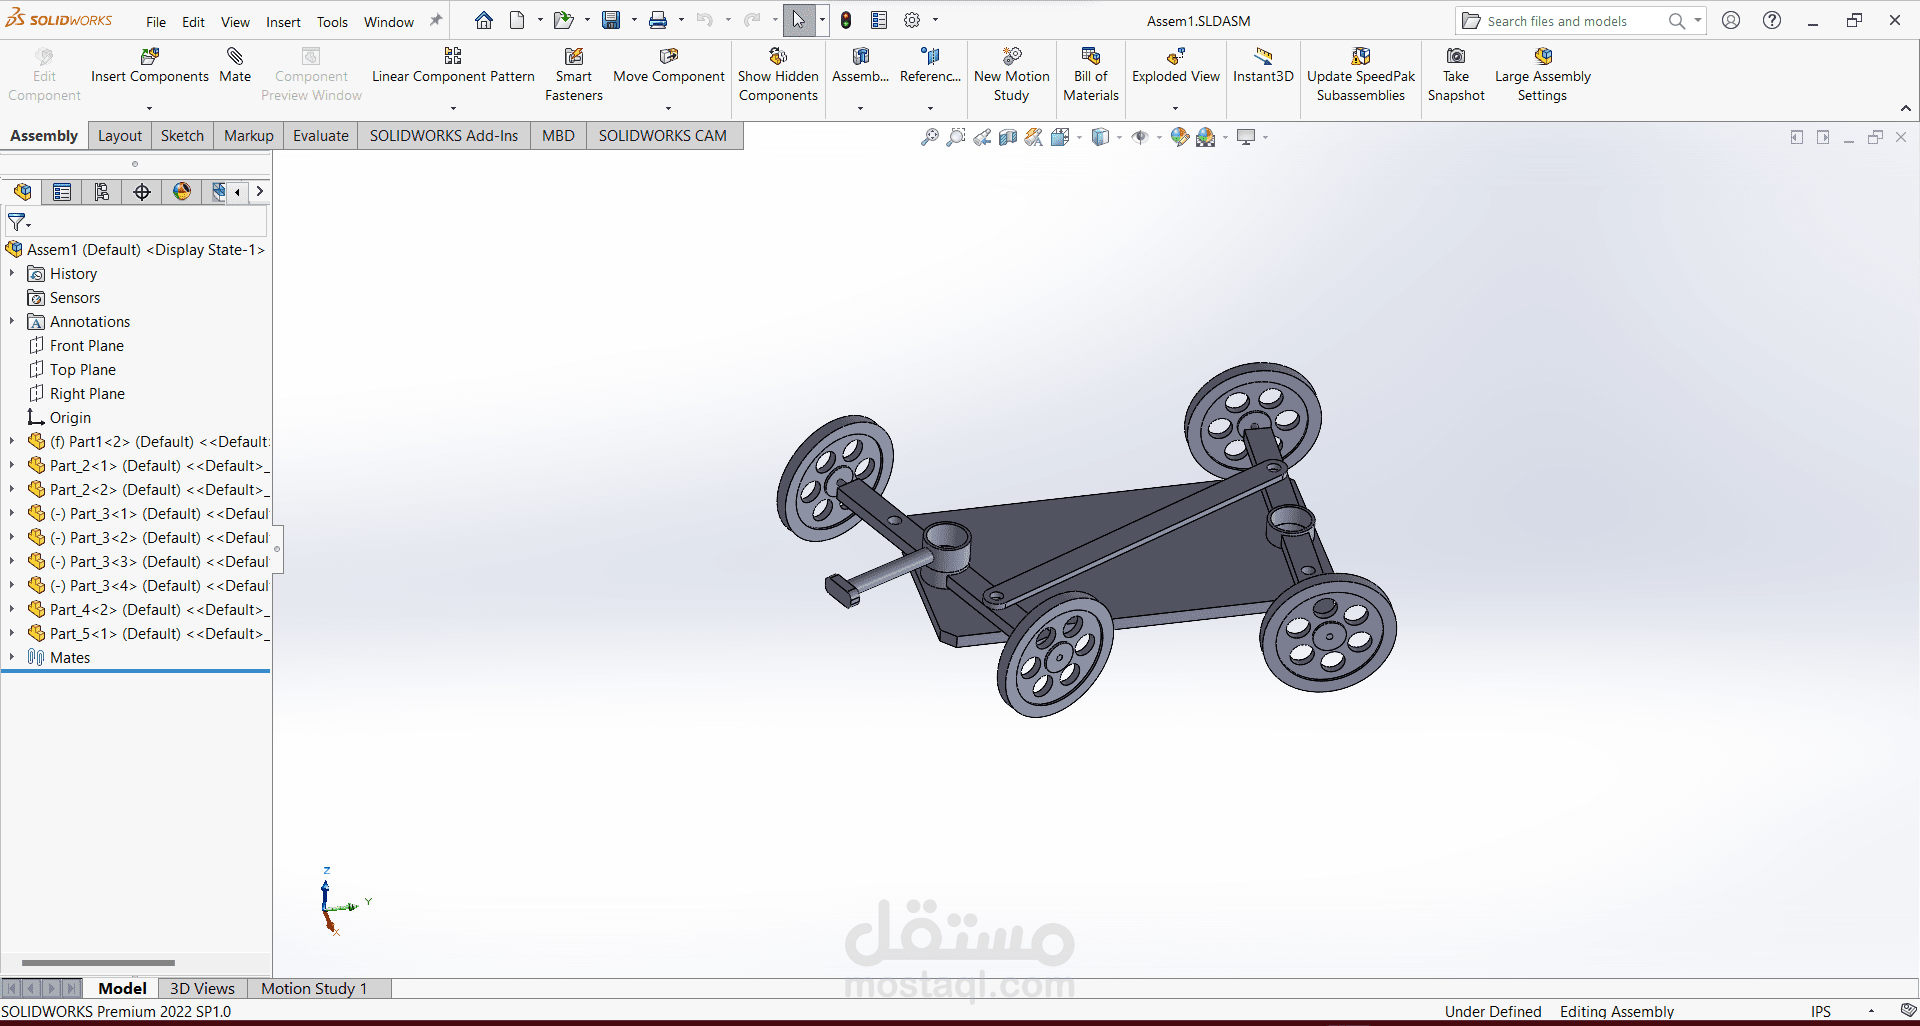Click Section View icon
Image resolution: width=1920 pixels, height=1026 pixels.
[x=1008, y=137]
